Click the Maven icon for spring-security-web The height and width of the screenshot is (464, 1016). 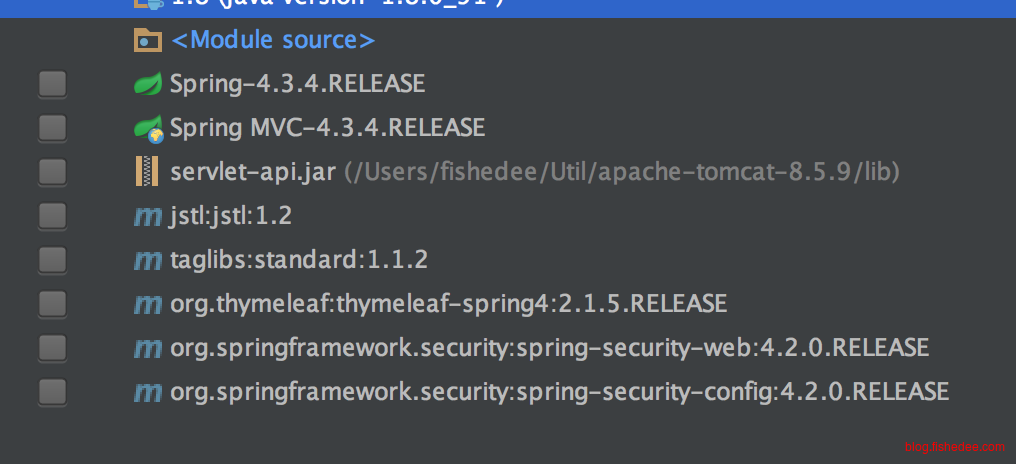pyautogui.click(x=148, y=348)
